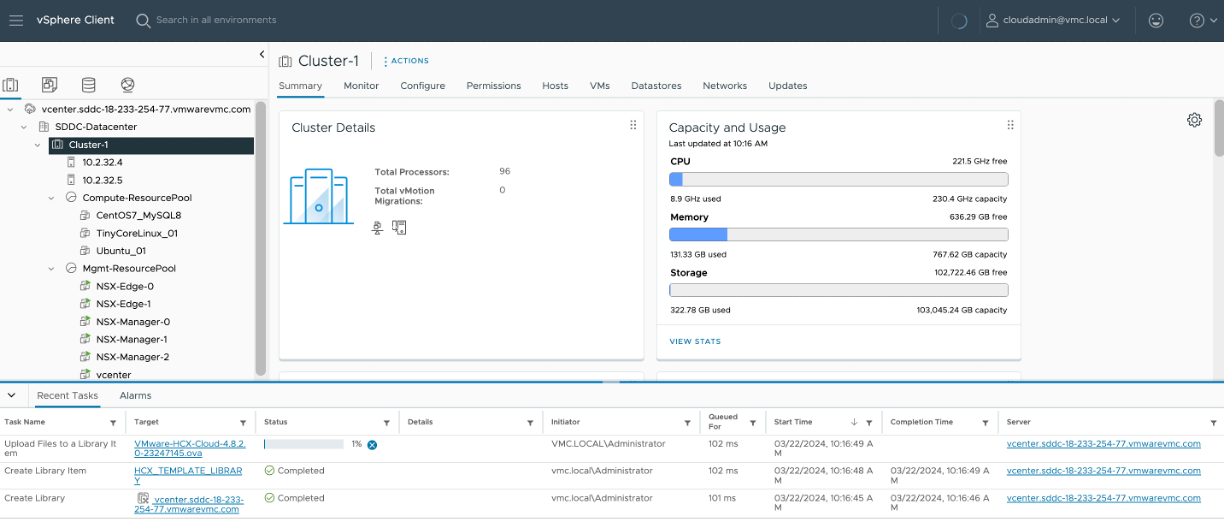Filter the Queued For column
This screenshot has width=1224, height=528.
click(x=753, y=423)
